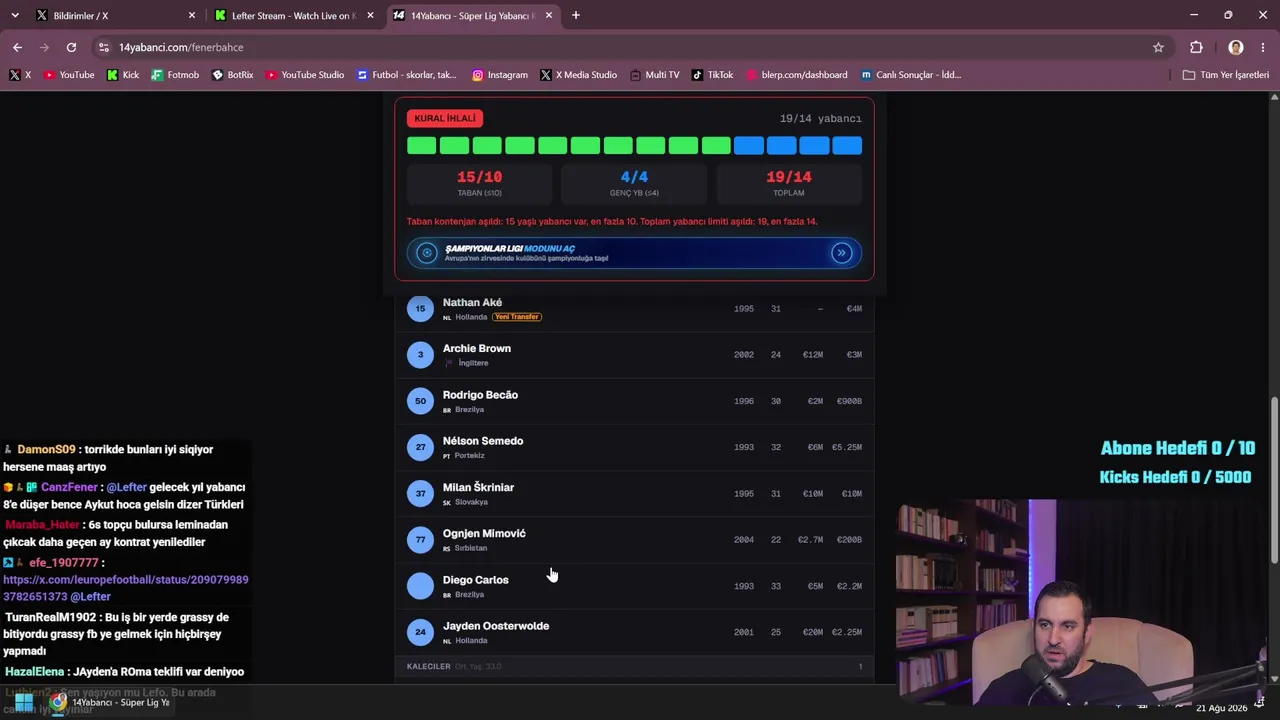Image resolution: width=1280 pixels, height=720 pixels.
Task: Click the HazalElena username in chat
Action: click(x=35, y=672)
